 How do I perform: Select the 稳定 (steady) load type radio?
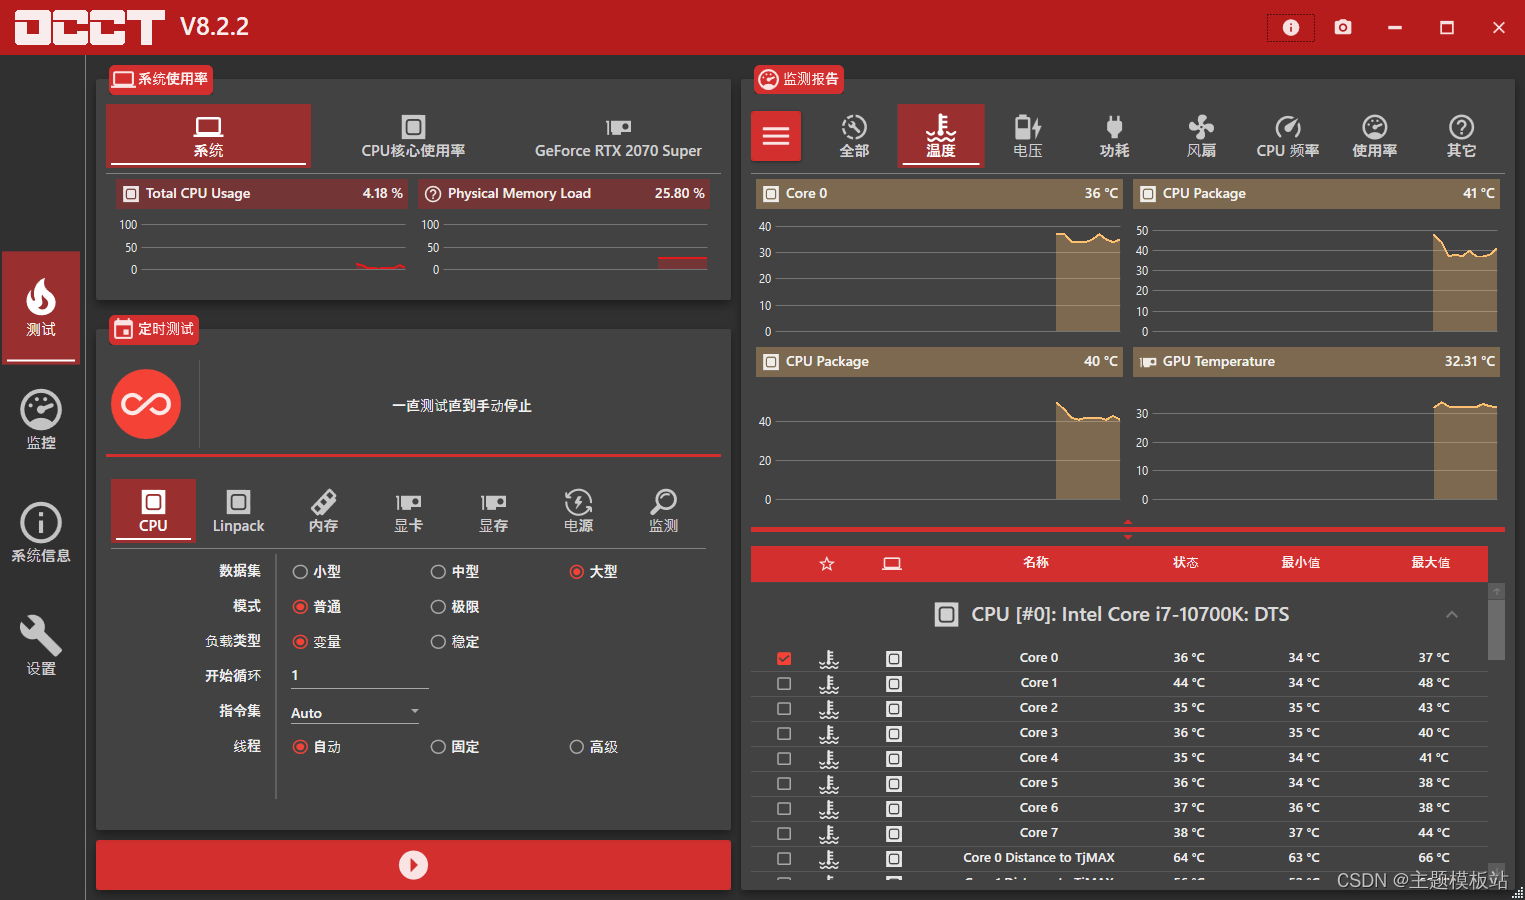[x=438, y=642]
